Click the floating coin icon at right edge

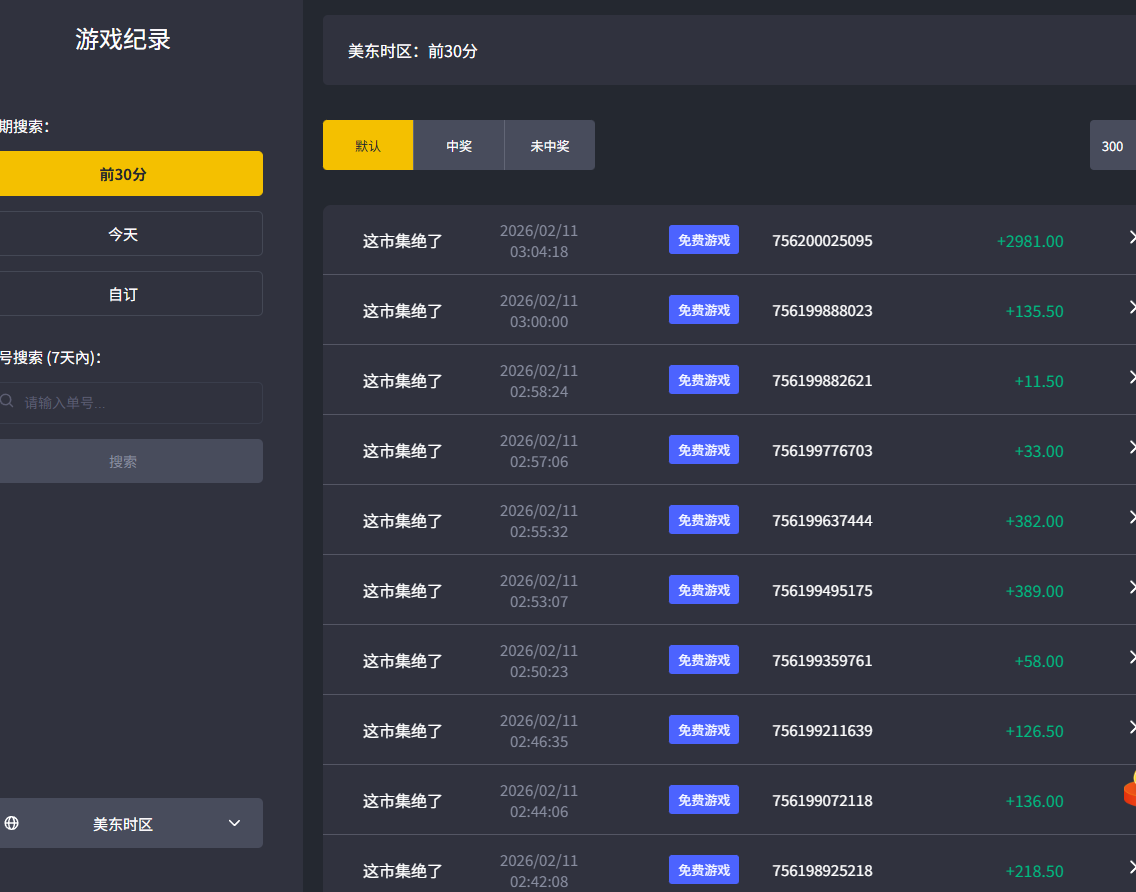click(x=1129, y=789)
